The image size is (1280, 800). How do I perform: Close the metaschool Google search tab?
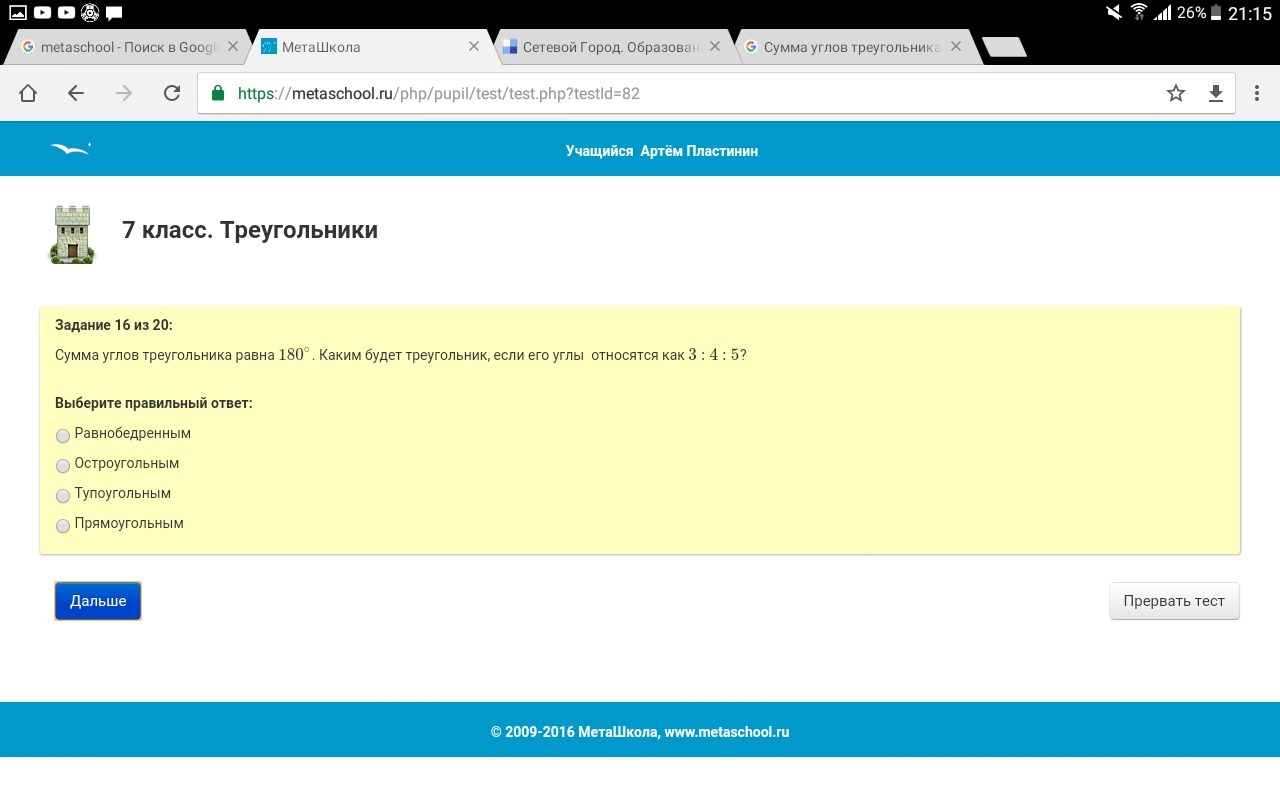coord(233,46)
